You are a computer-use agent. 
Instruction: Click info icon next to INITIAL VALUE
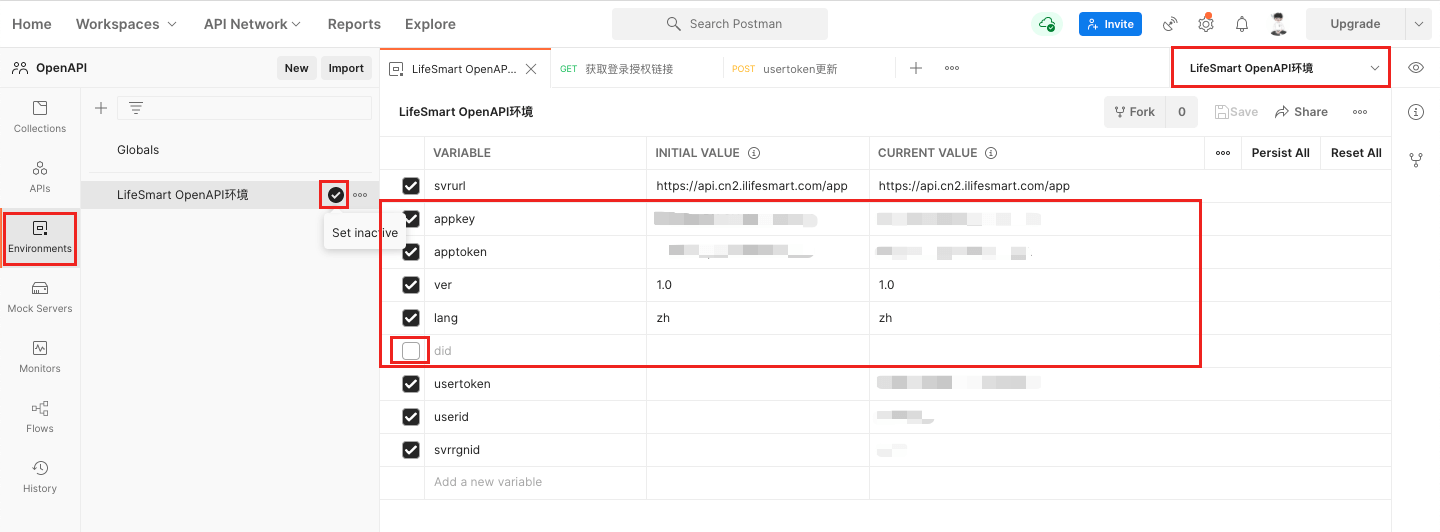point(754,153)
